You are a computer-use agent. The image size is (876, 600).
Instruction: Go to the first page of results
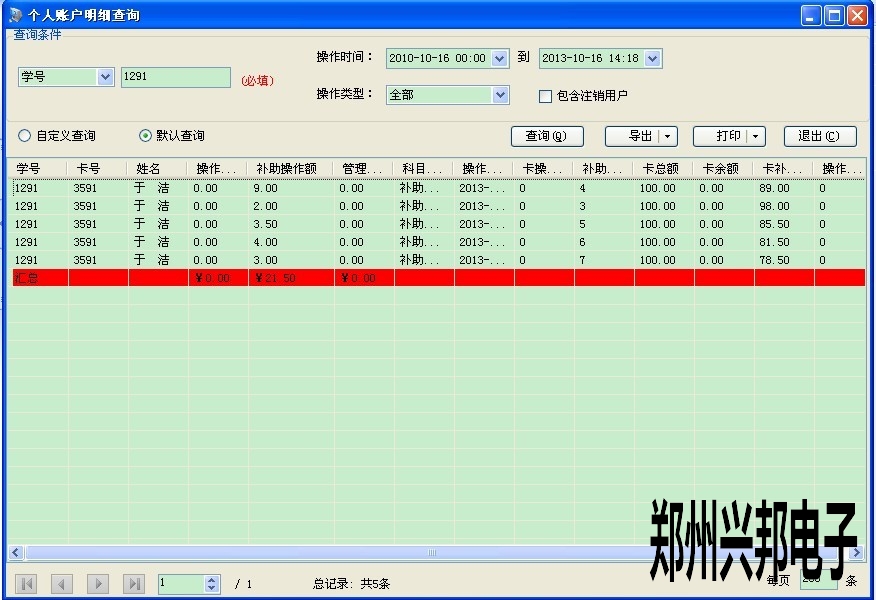coord(26,584)
